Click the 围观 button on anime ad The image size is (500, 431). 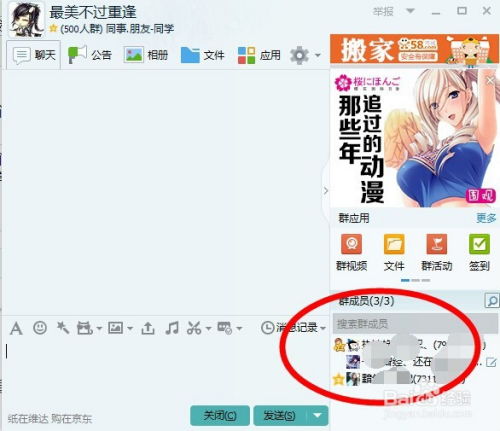480,195
